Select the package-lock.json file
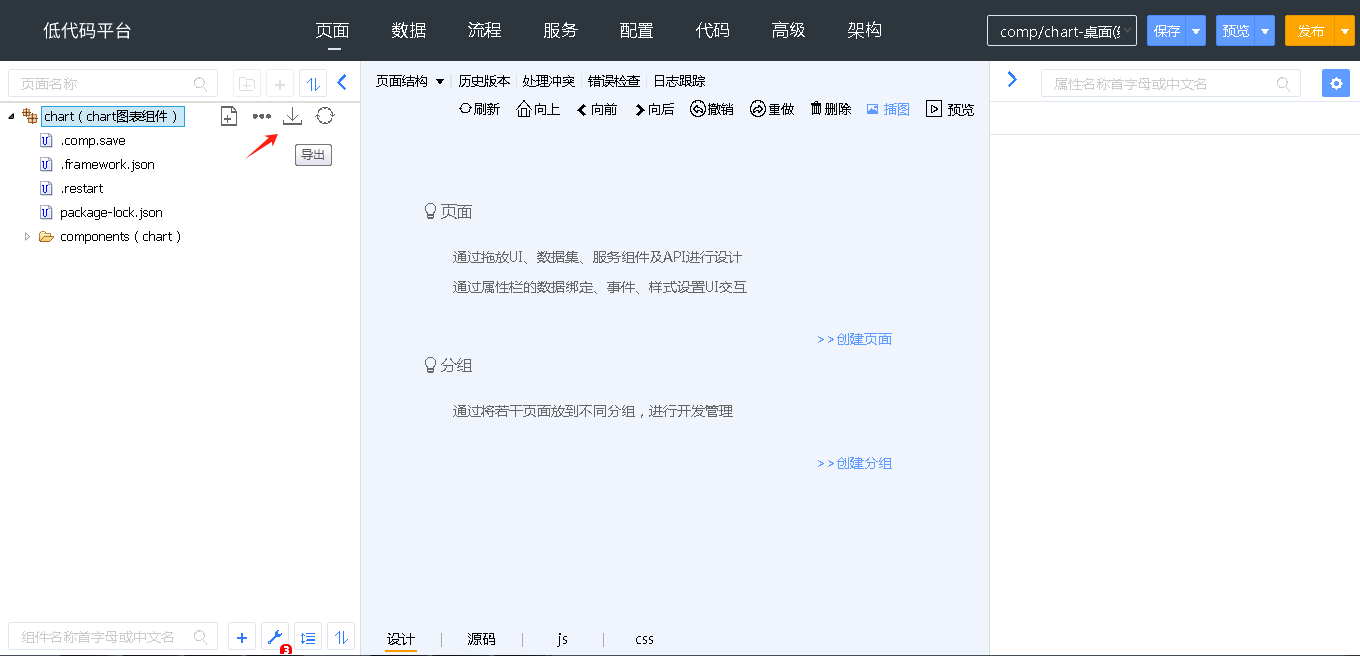 (x=111, y=213)
